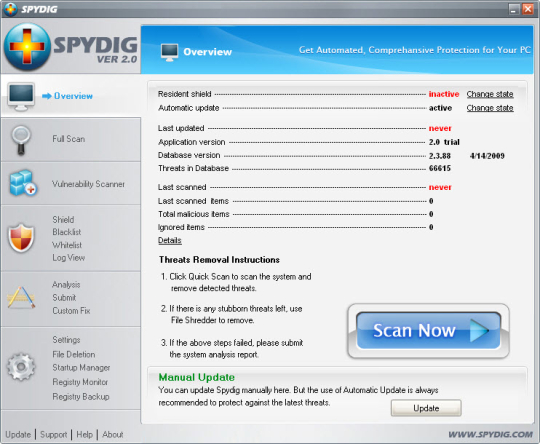The height and width of the screenshot is (444, 540).
Task: Click the red 'never' Last updated value
Action: (x=440, y=128)
